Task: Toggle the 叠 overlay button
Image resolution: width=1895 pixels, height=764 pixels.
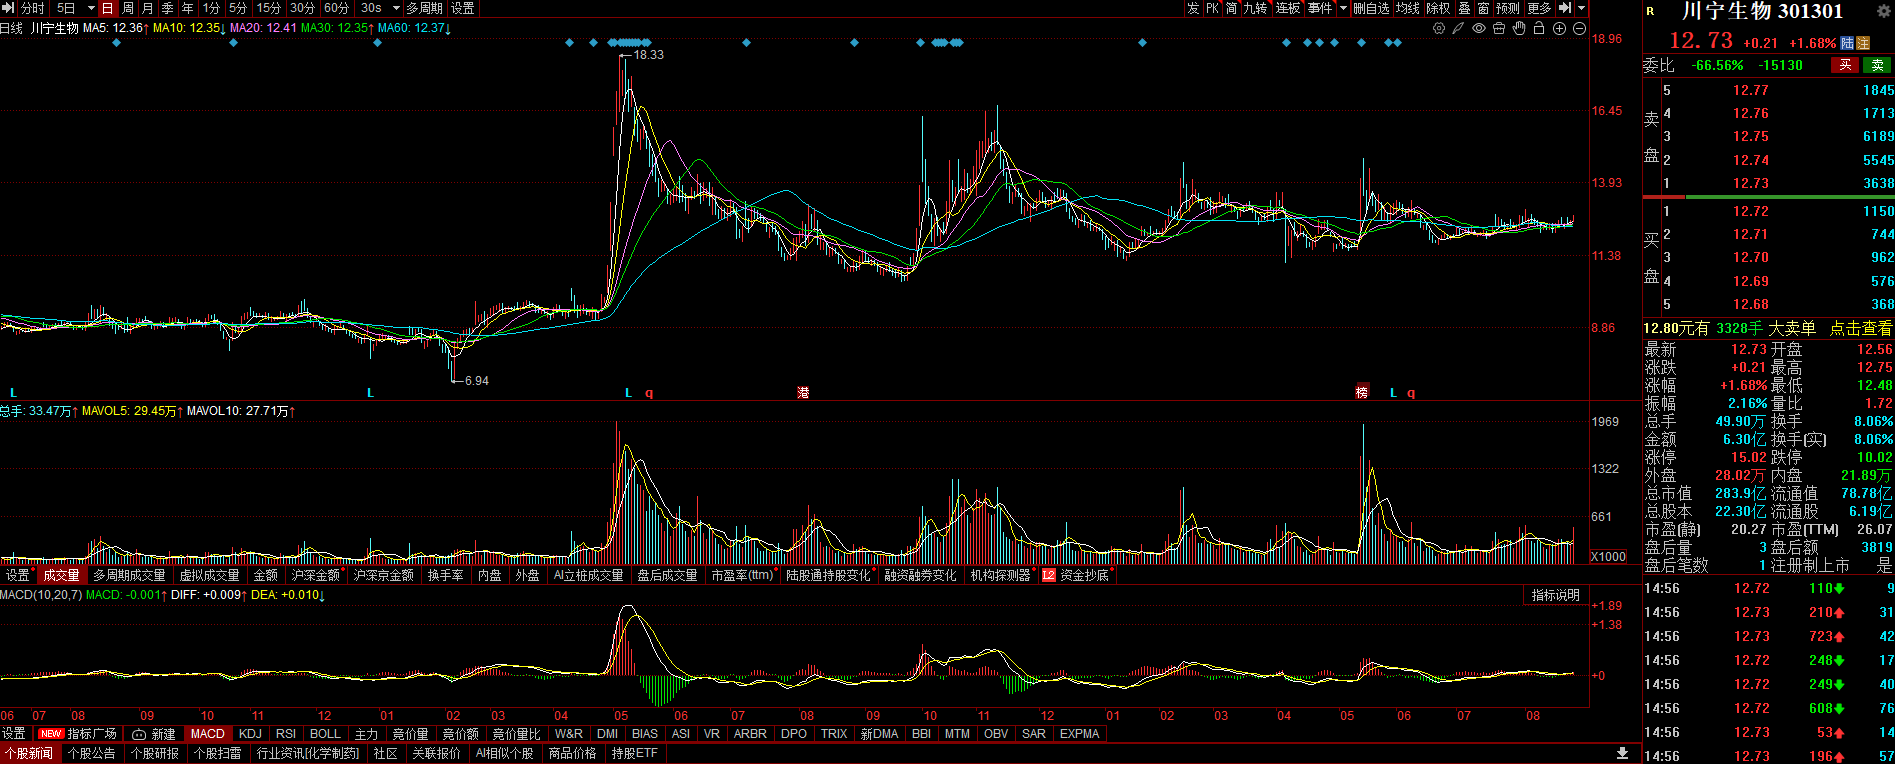Action: point(1464,8)
